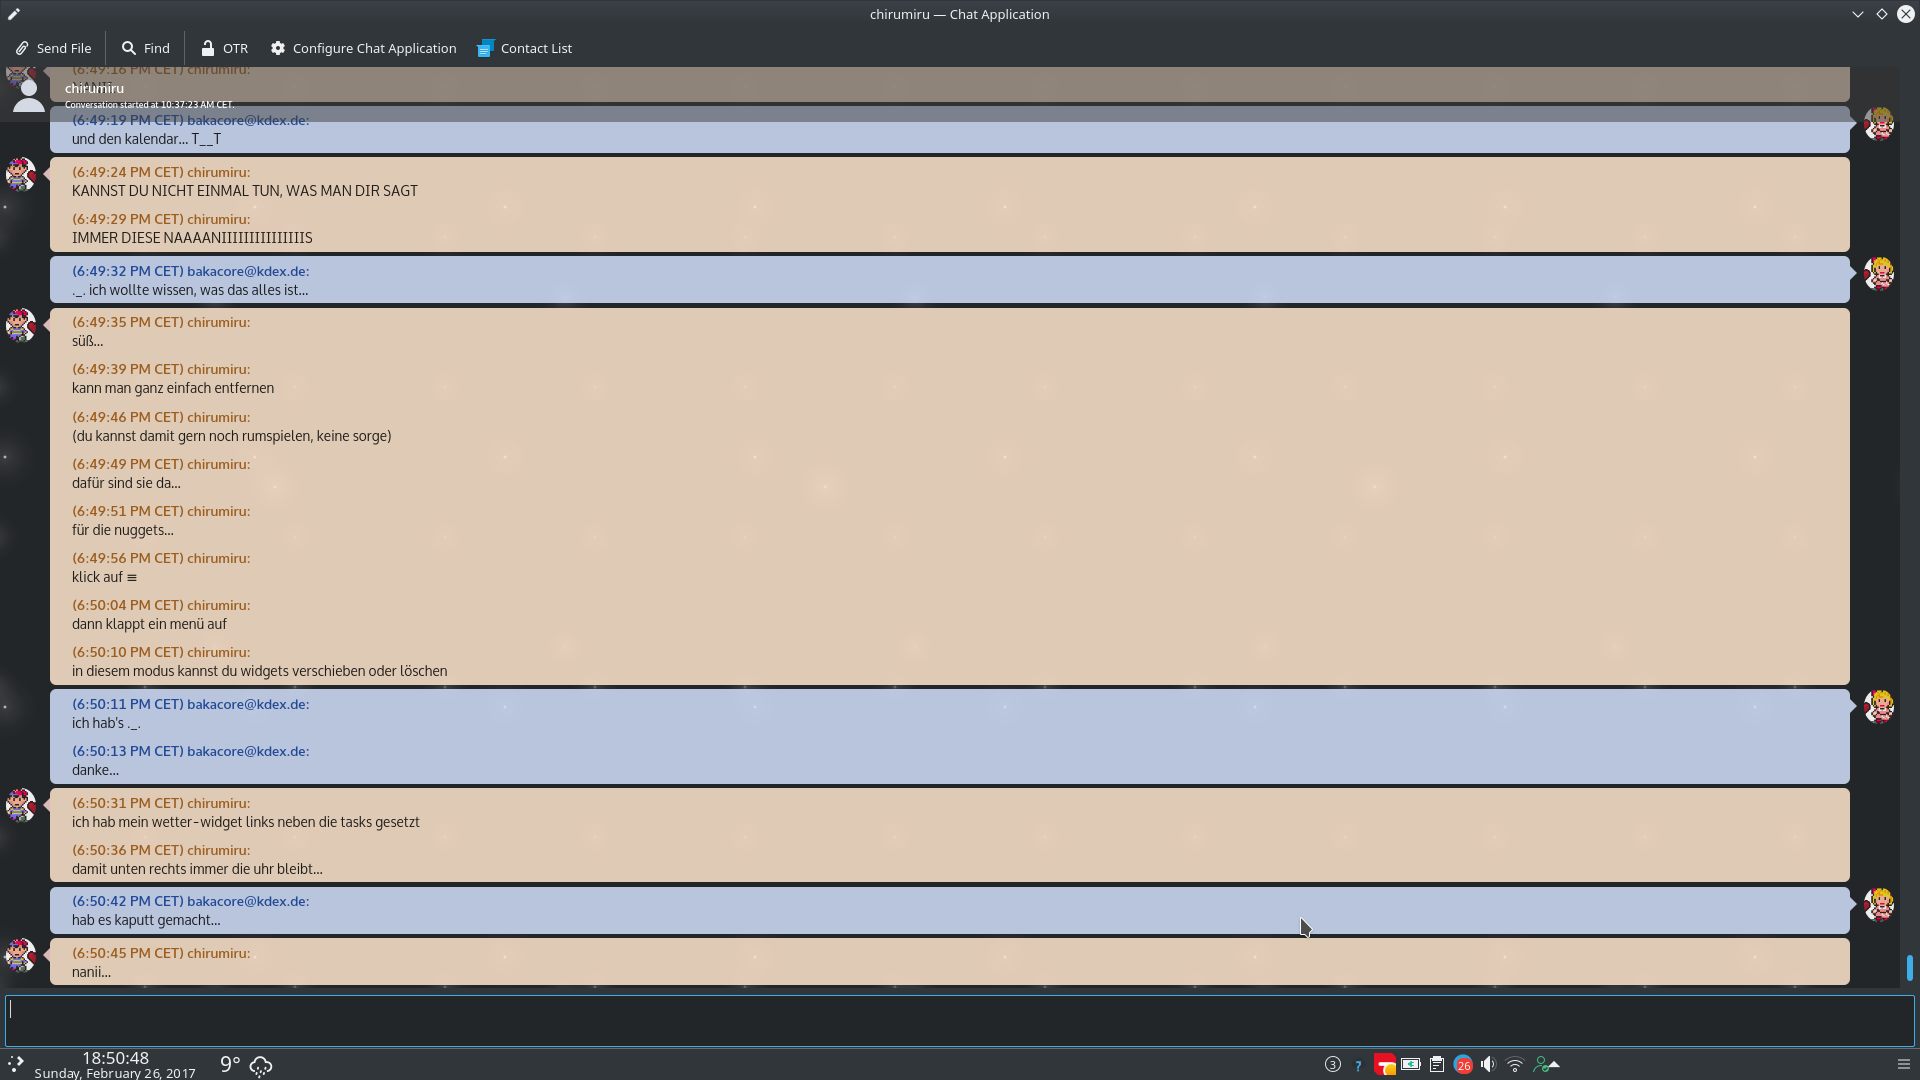Click the message "nanii..."
1920x1080 pixels.
pos(91,972)
